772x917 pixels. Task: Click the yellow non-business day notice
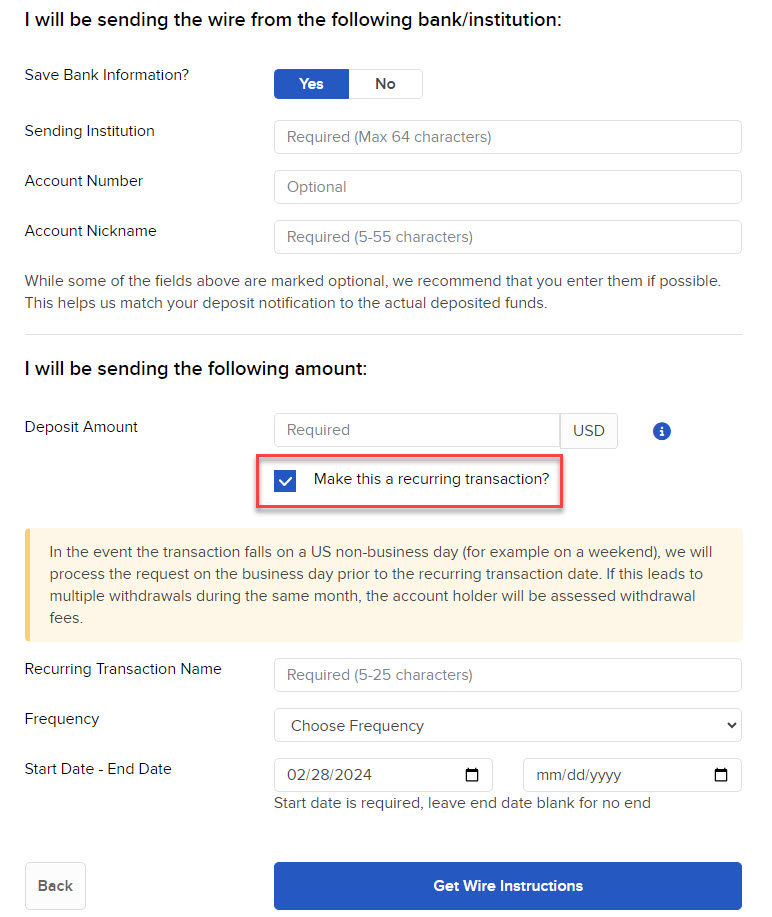pyautogui.click(x=385, y=580)
